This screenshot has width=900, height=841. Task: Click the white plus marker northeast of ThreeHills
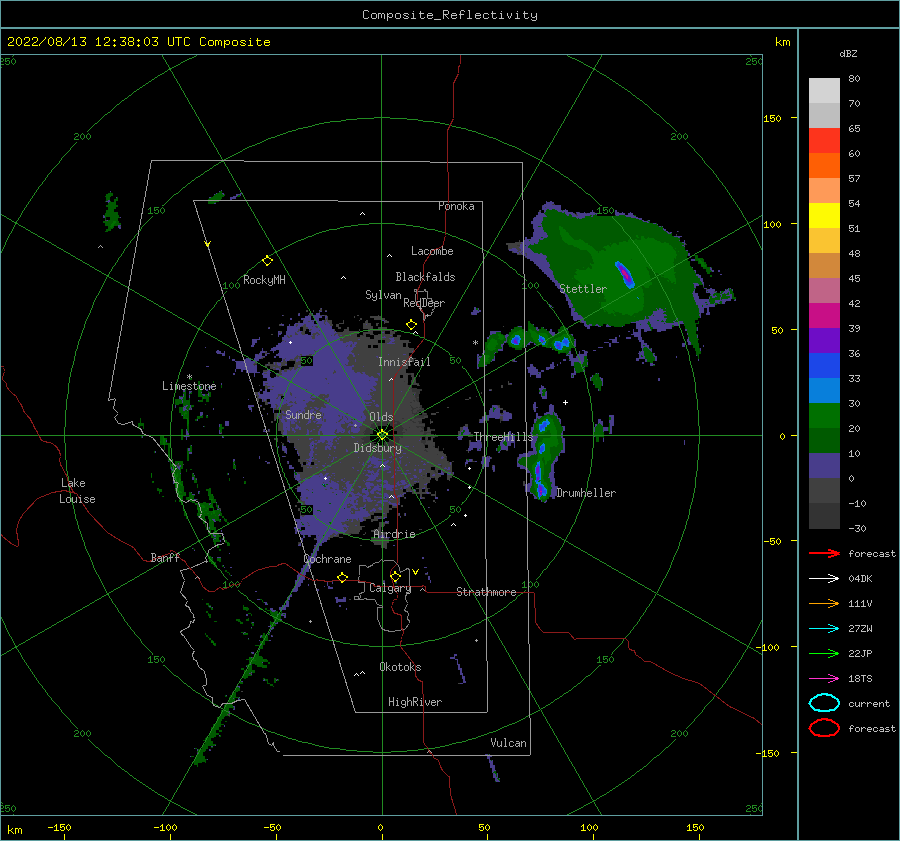point(565,402)
